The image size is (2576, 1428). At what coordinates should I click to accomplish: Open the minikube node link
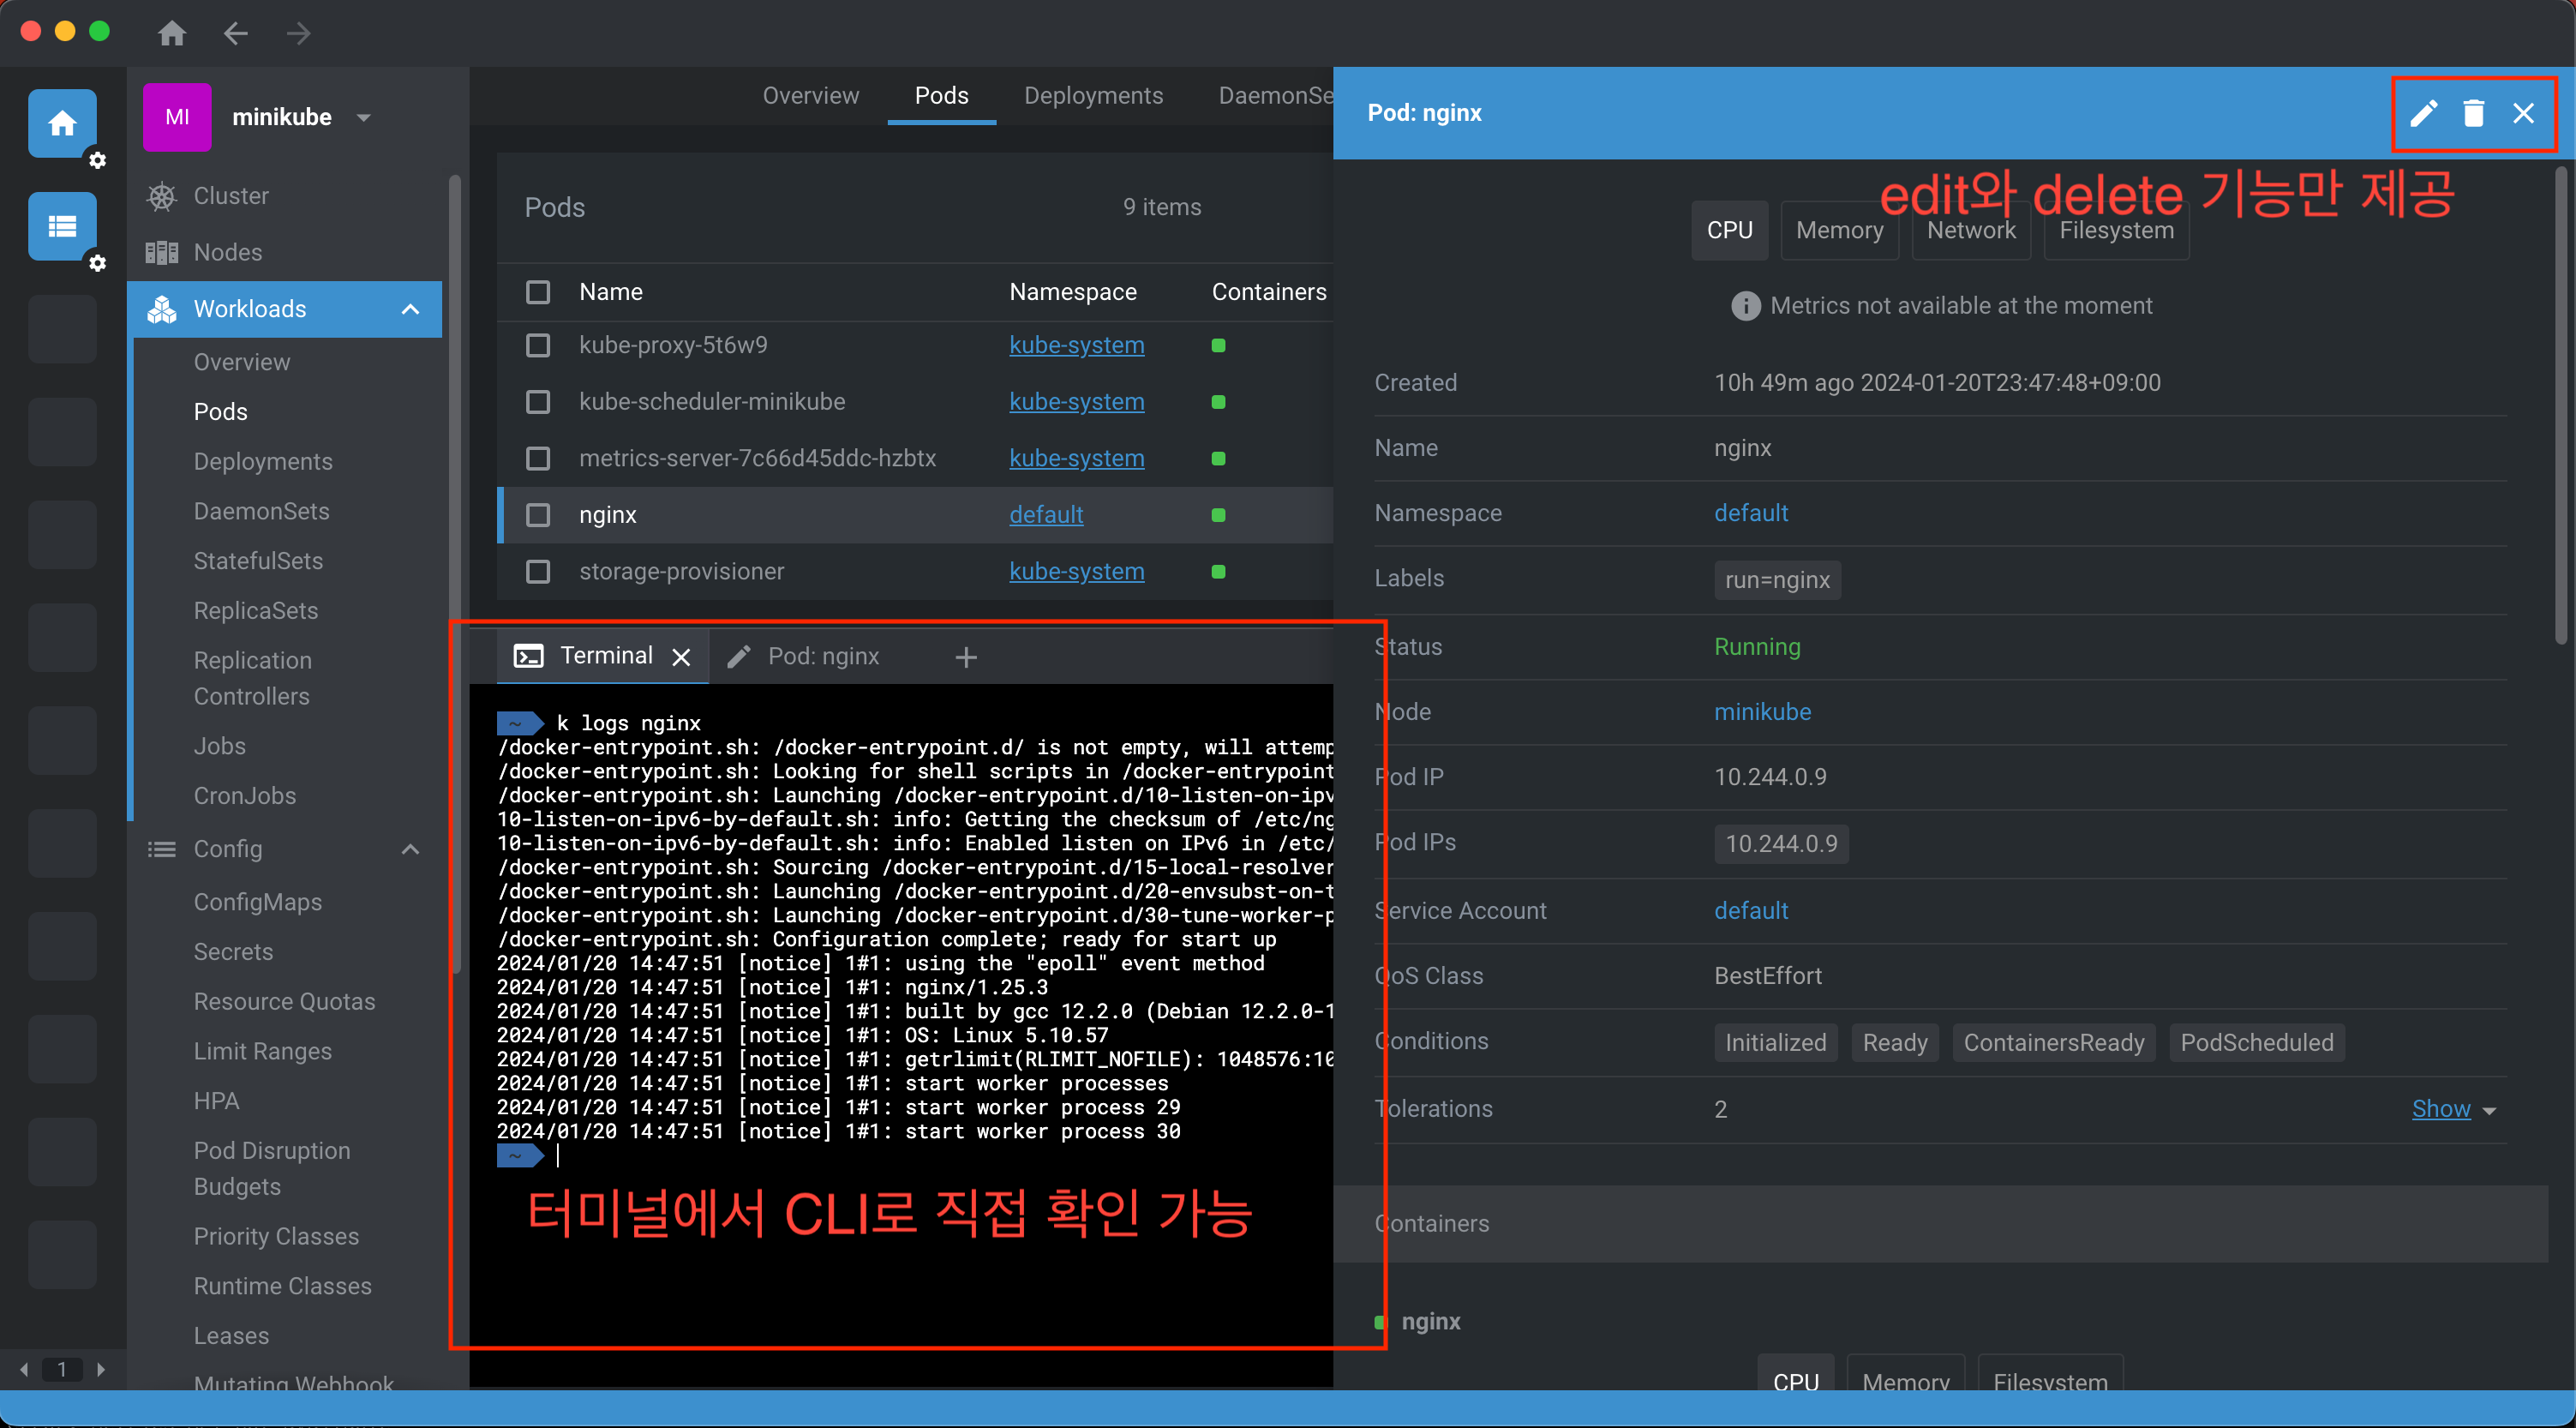tap(1762, 711)
